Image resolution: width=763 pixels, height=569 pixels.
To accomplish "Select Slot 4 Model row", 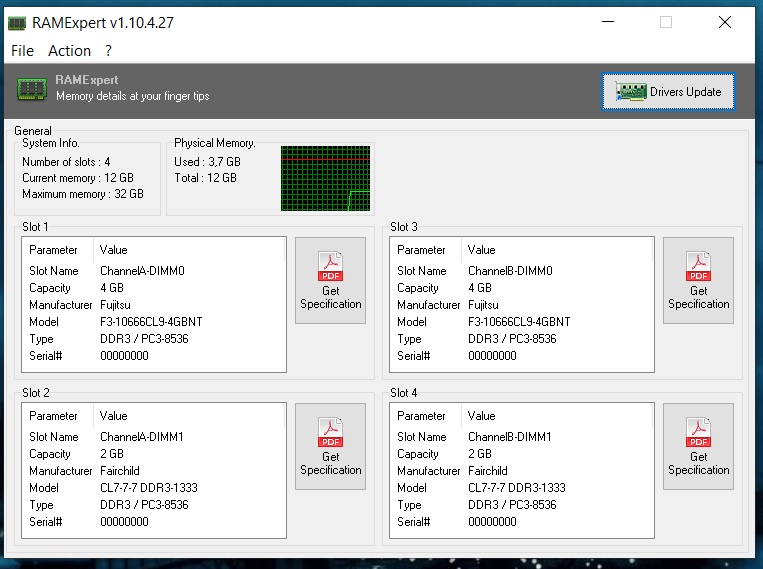I will pyautogui.click(x=522, y=488).
